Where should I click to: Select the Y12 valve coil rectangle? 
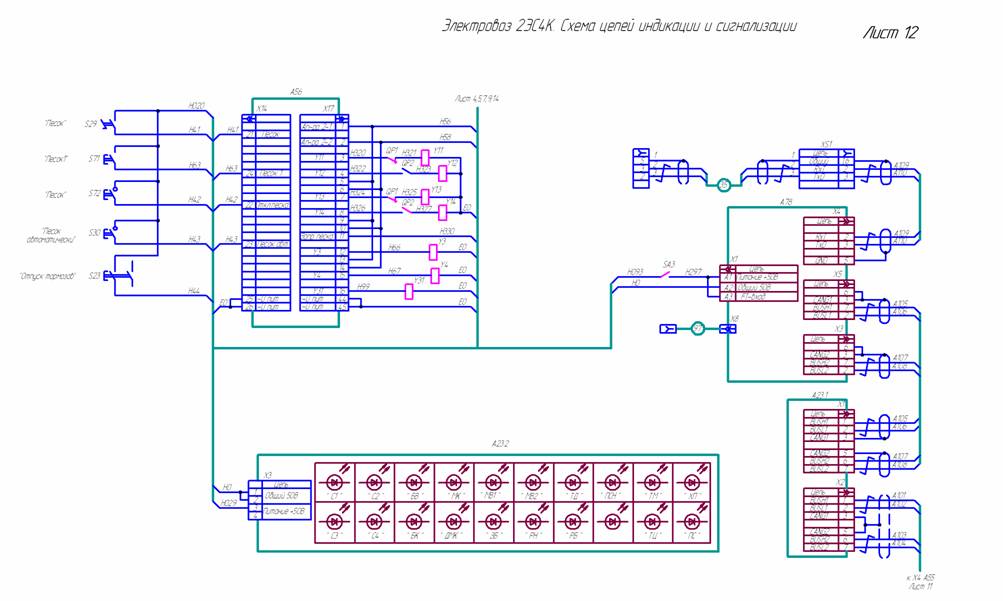443,173
